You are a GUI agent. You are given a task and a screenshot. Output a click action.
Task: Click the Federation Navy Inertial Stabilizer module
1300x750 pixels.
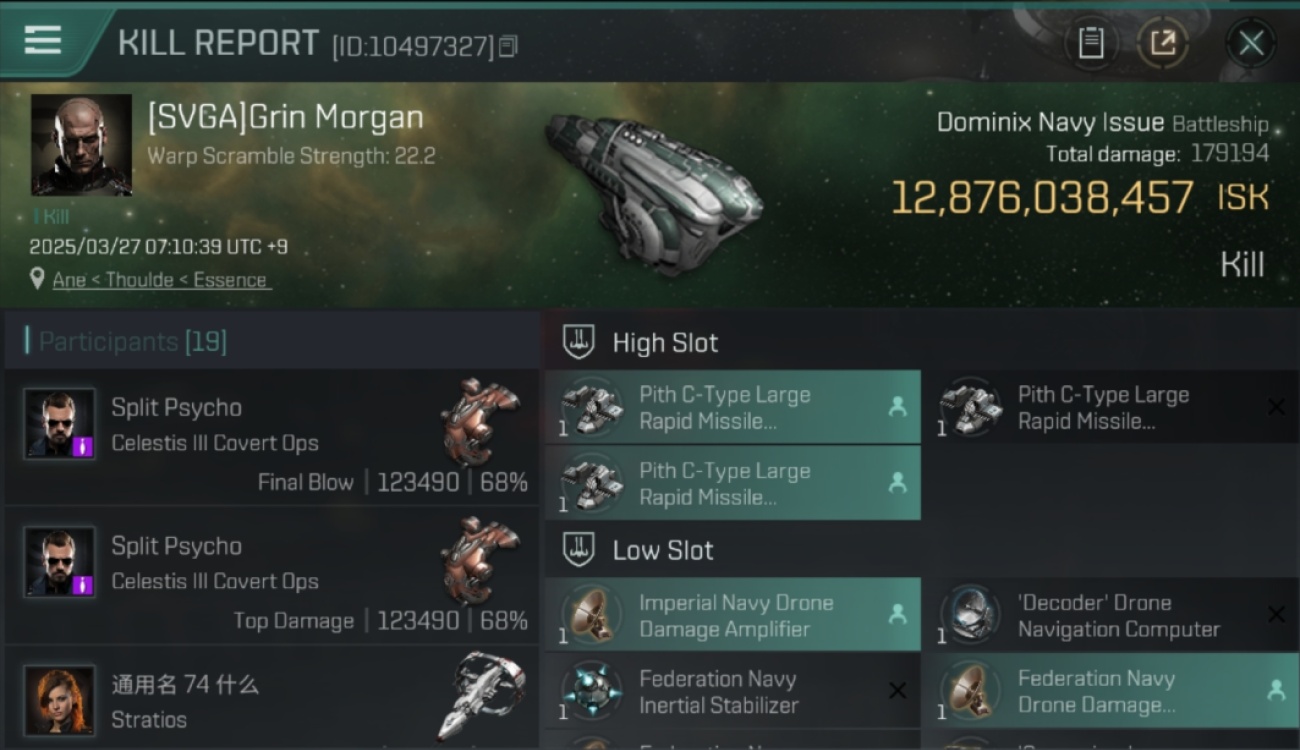click(x=733, y=691)
